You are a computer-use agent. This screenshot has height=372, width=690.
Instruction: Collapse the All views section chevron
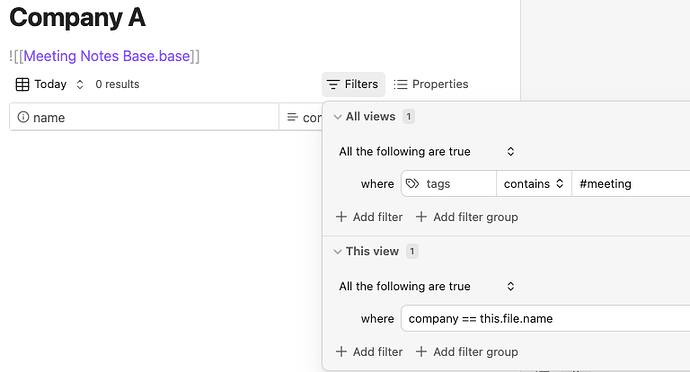338,117
